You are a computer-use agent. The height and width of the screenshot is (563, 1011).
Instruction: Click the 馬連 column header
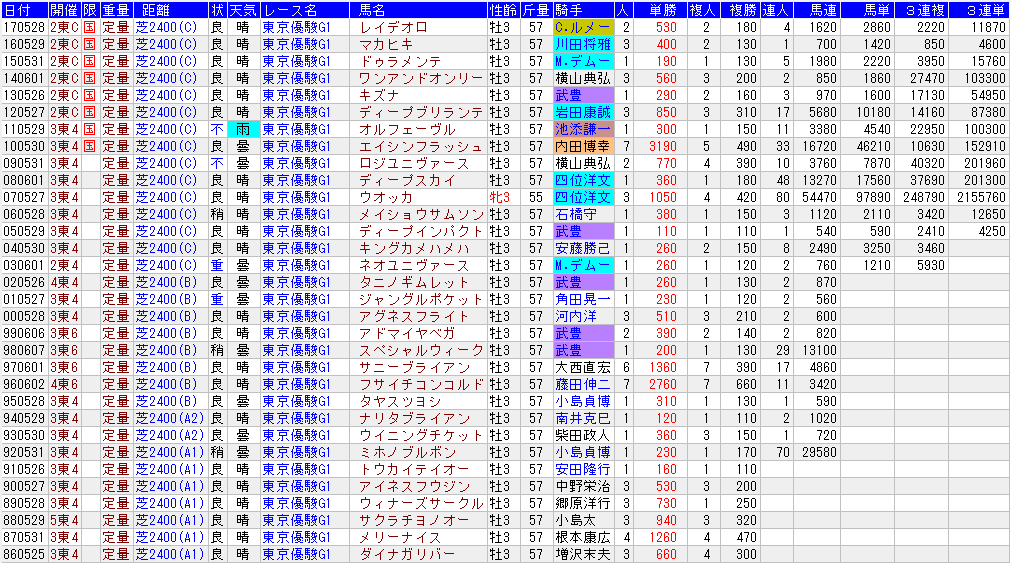pyautogui.click(x=816, y=10)
